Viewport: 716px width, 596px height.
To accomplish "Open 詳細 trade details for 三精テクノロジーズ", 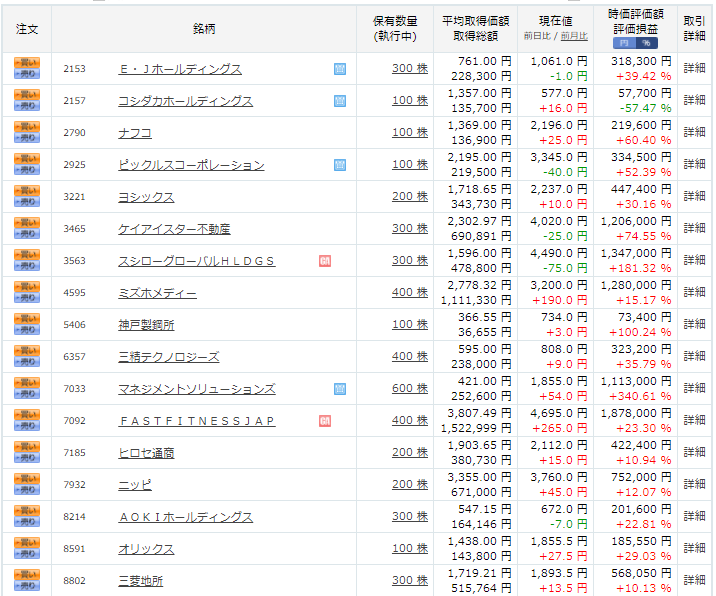I will coord(695,356).
